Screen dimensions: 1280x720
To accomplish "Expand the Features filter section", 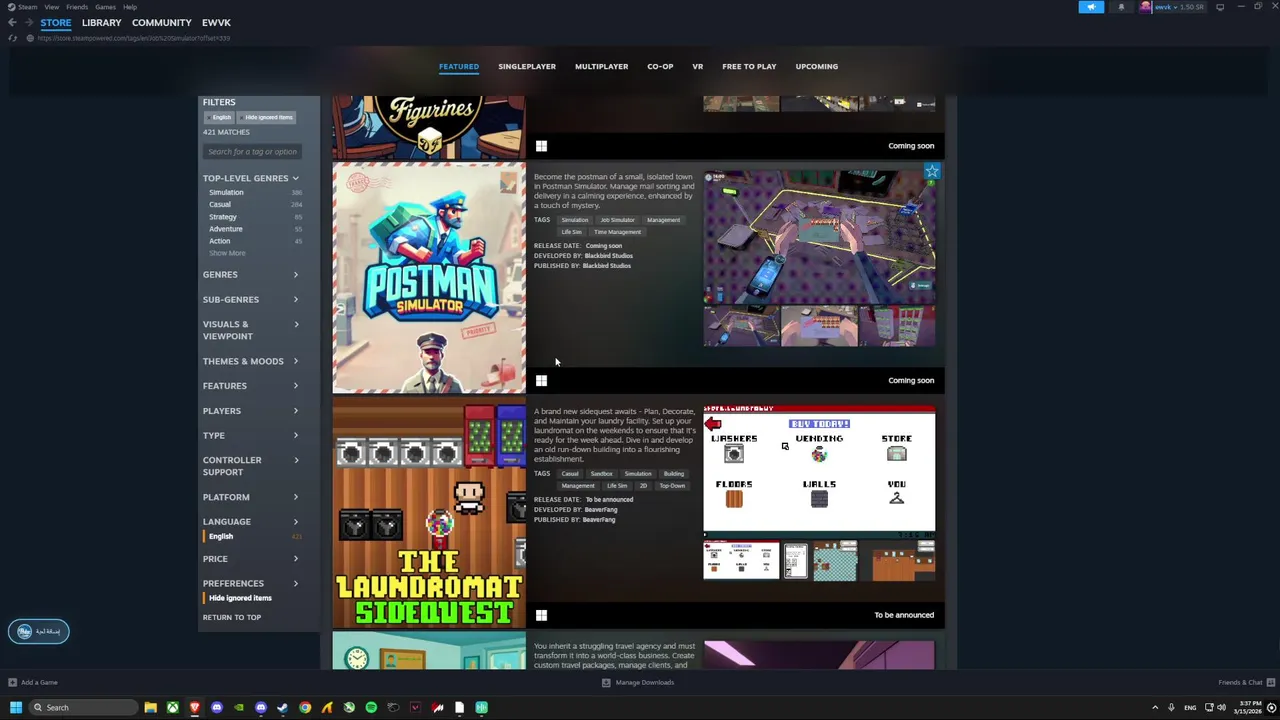I will coord(251,386).
